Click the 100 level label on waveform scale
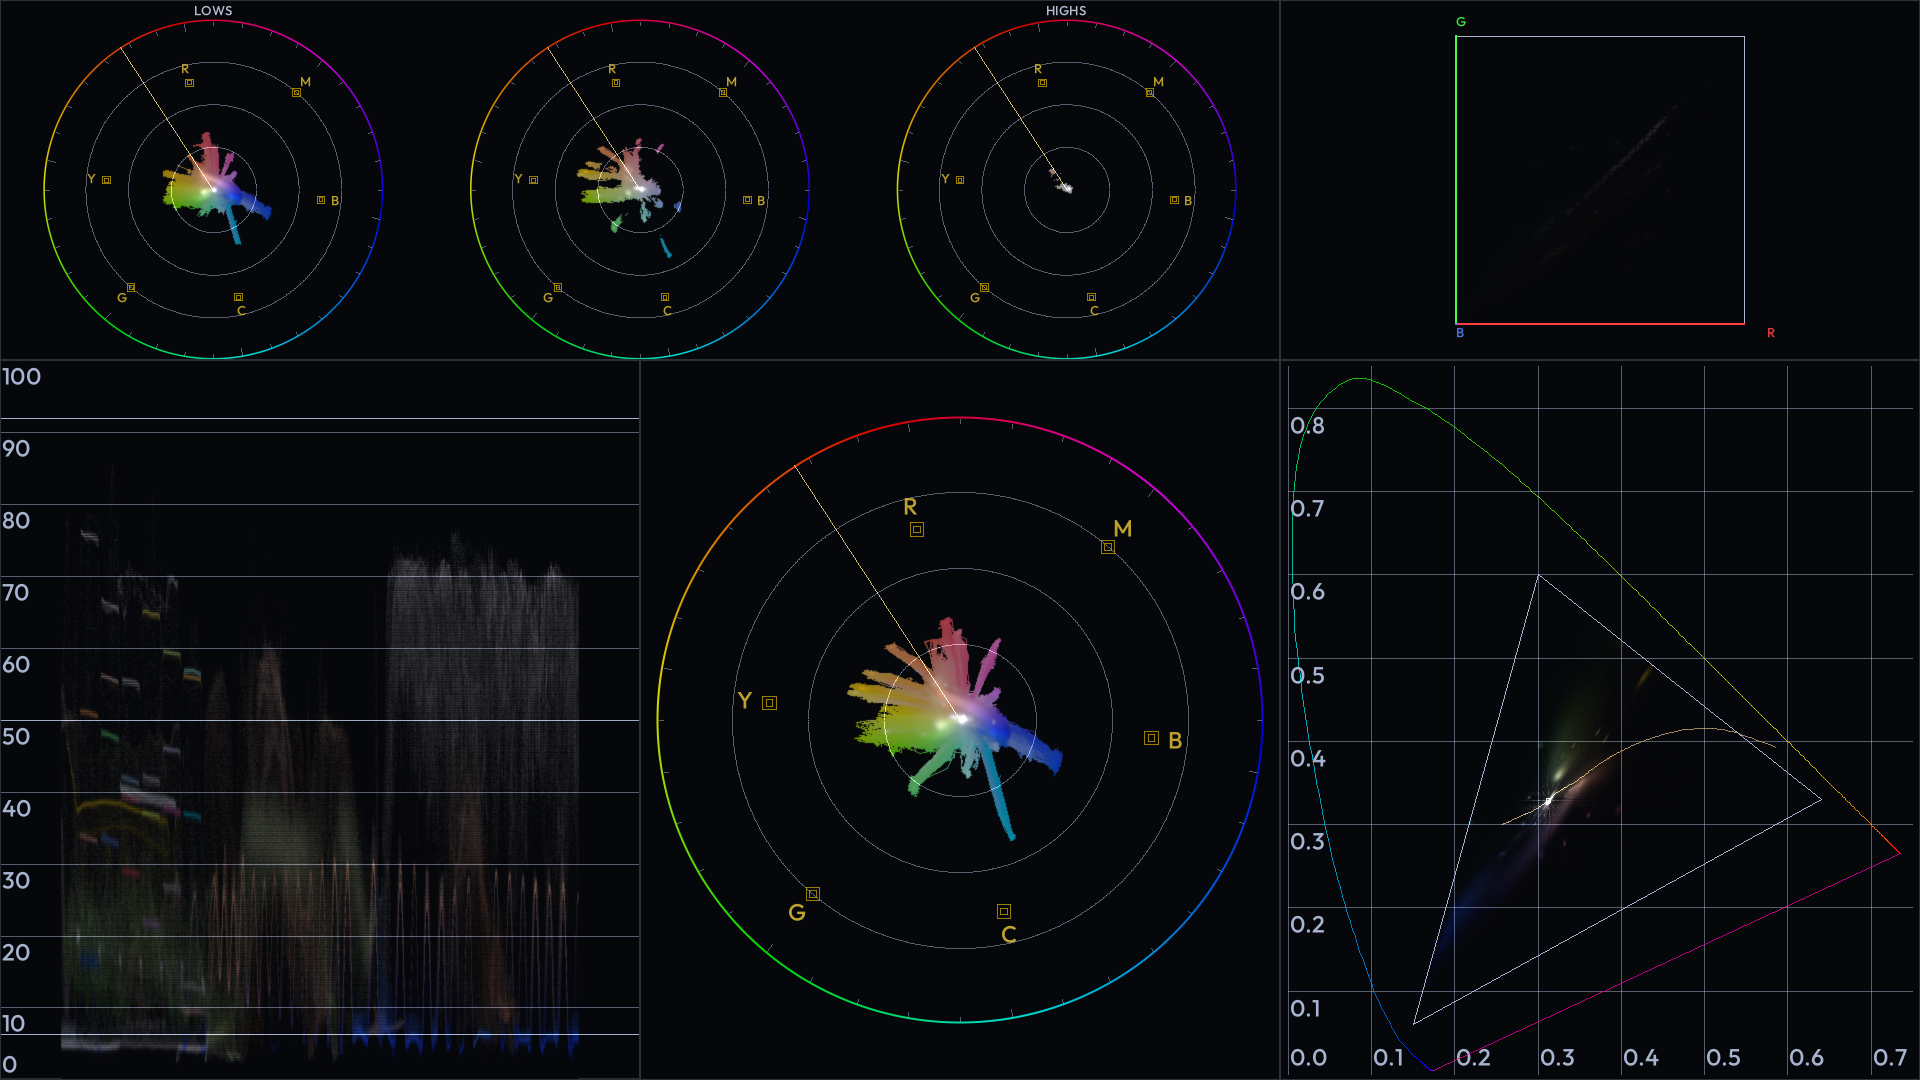 tap(21, 377)
